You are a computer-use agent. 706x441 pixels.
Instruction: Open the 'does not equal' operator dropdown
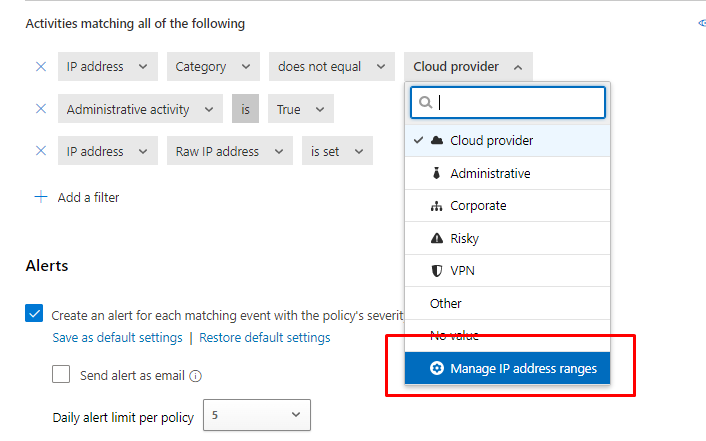click(331, 67)
